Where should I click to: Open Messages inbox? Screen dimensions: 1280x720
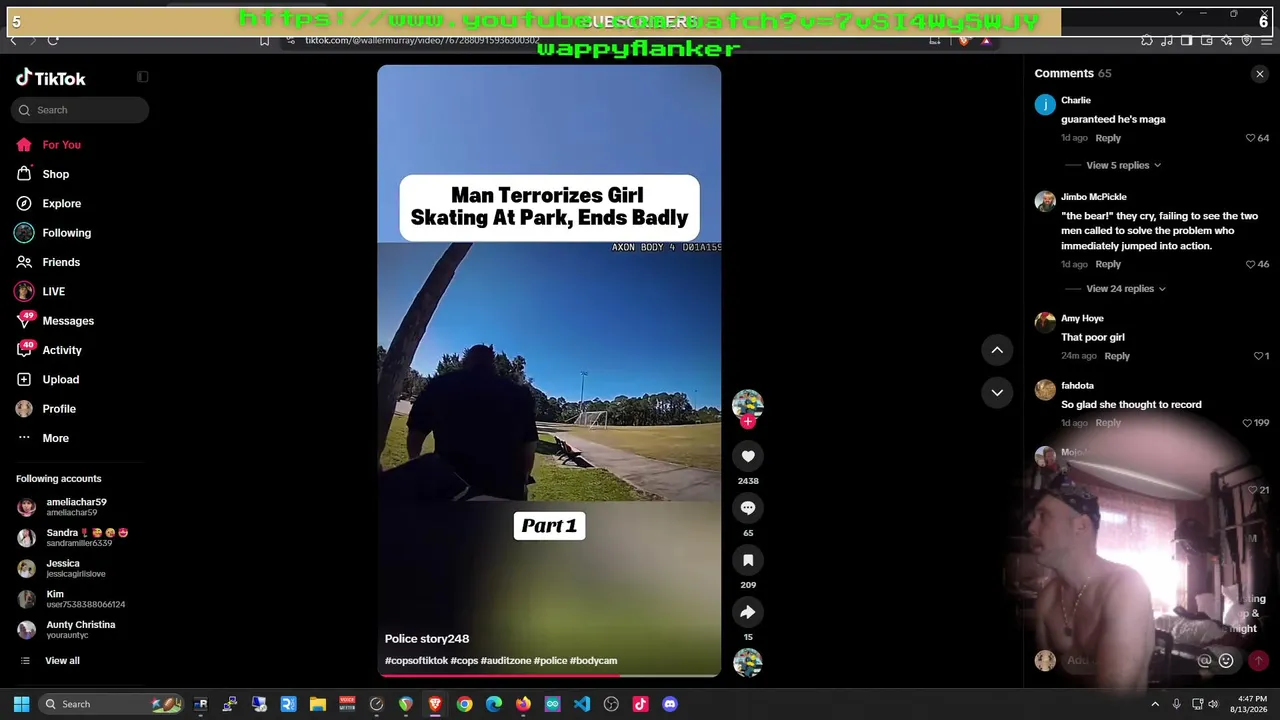point(67,321)
